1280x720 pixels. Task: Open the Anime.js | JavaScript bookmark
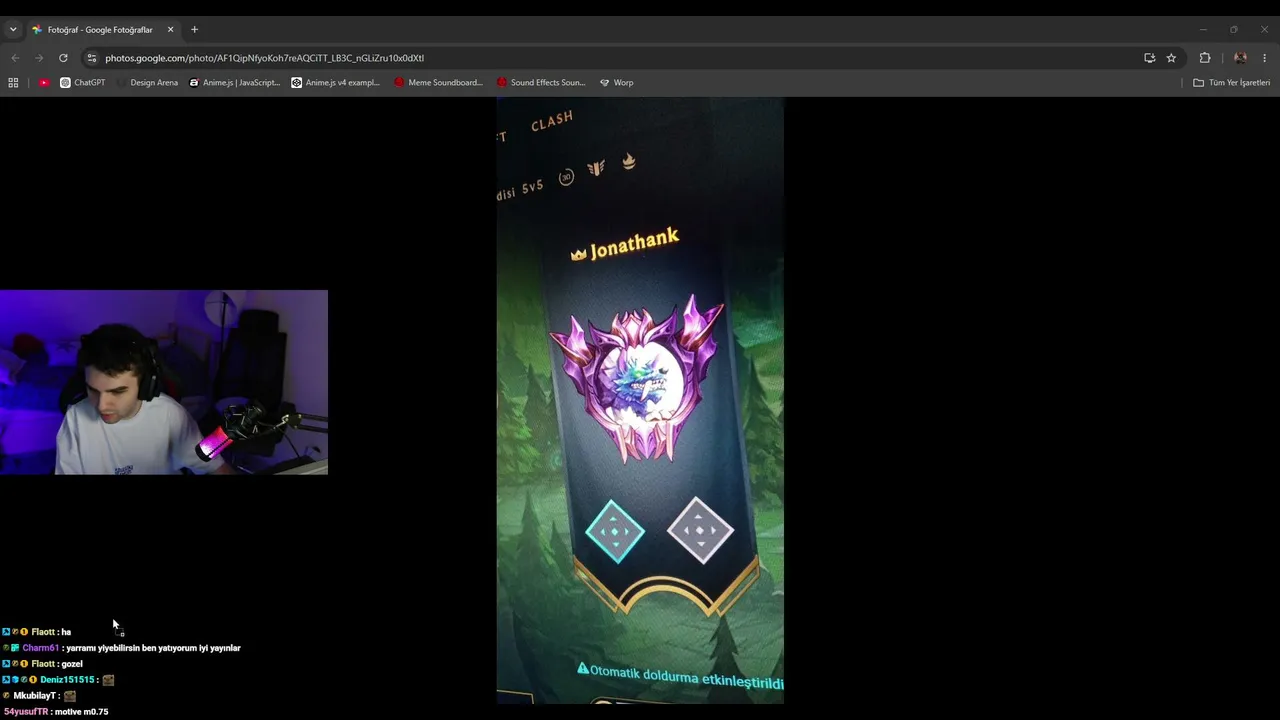click(235, 83)
